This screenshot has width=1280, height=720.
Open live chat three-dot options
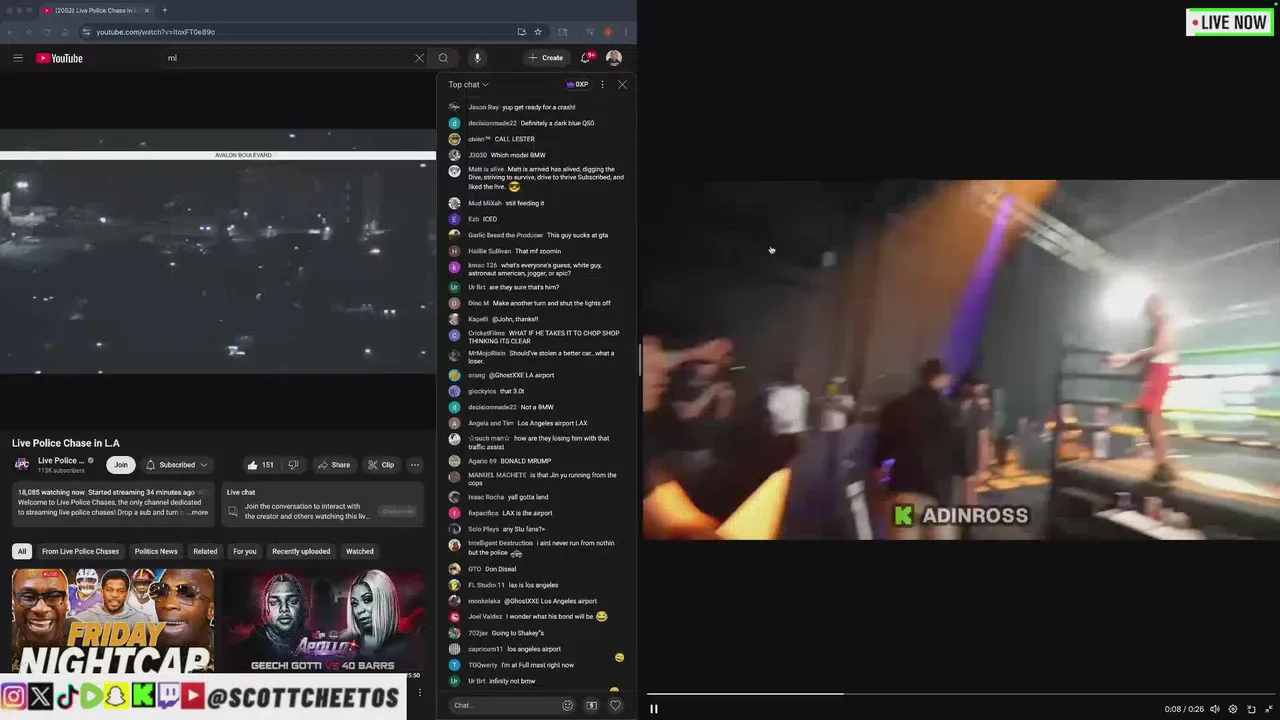(x=602, y=85)
